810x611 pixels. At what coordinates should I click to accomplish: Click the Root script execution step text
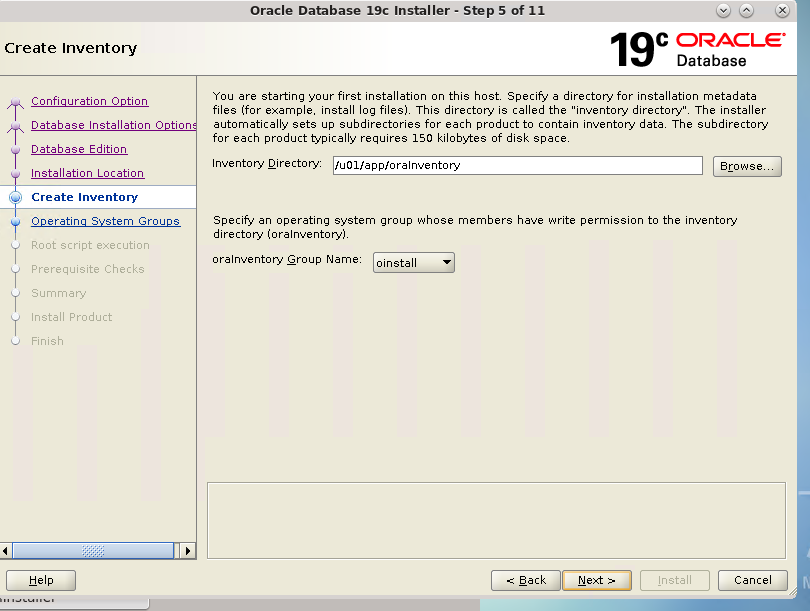coord(90,245)
